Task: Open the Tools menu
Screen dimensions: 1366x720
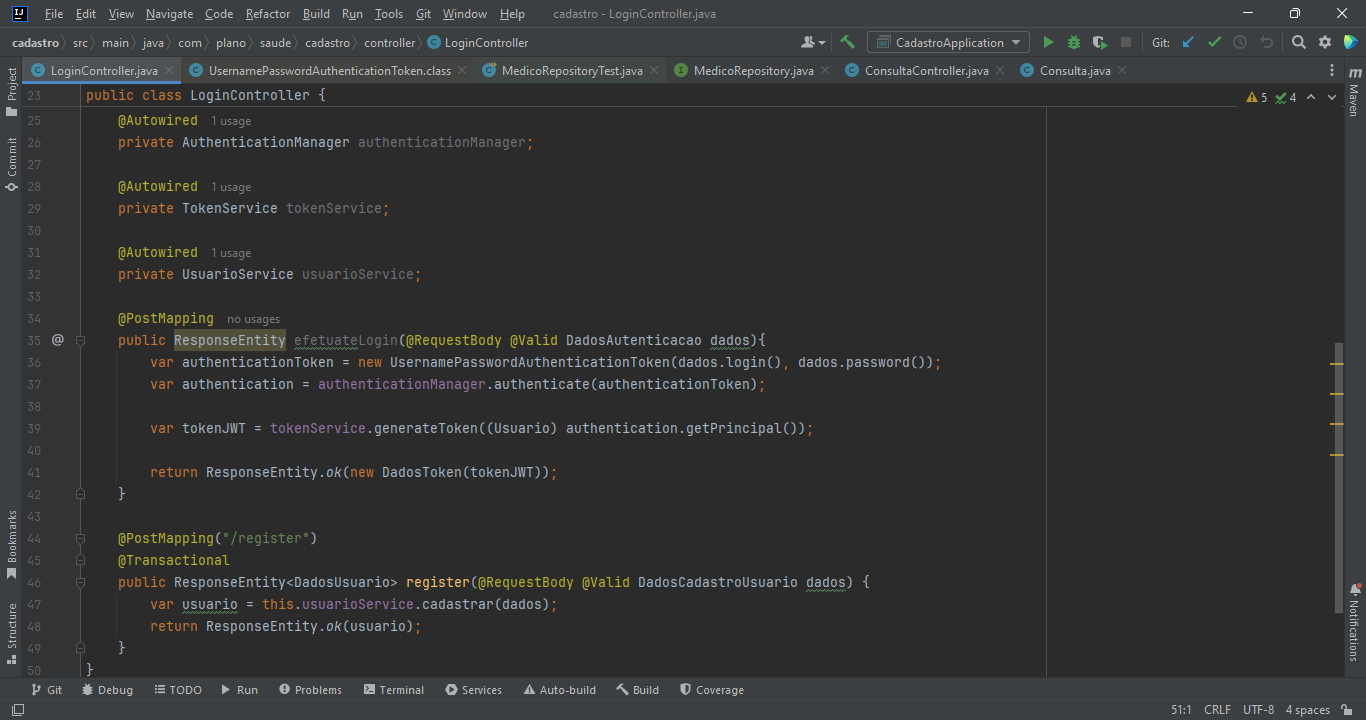Action: (389, 14)
